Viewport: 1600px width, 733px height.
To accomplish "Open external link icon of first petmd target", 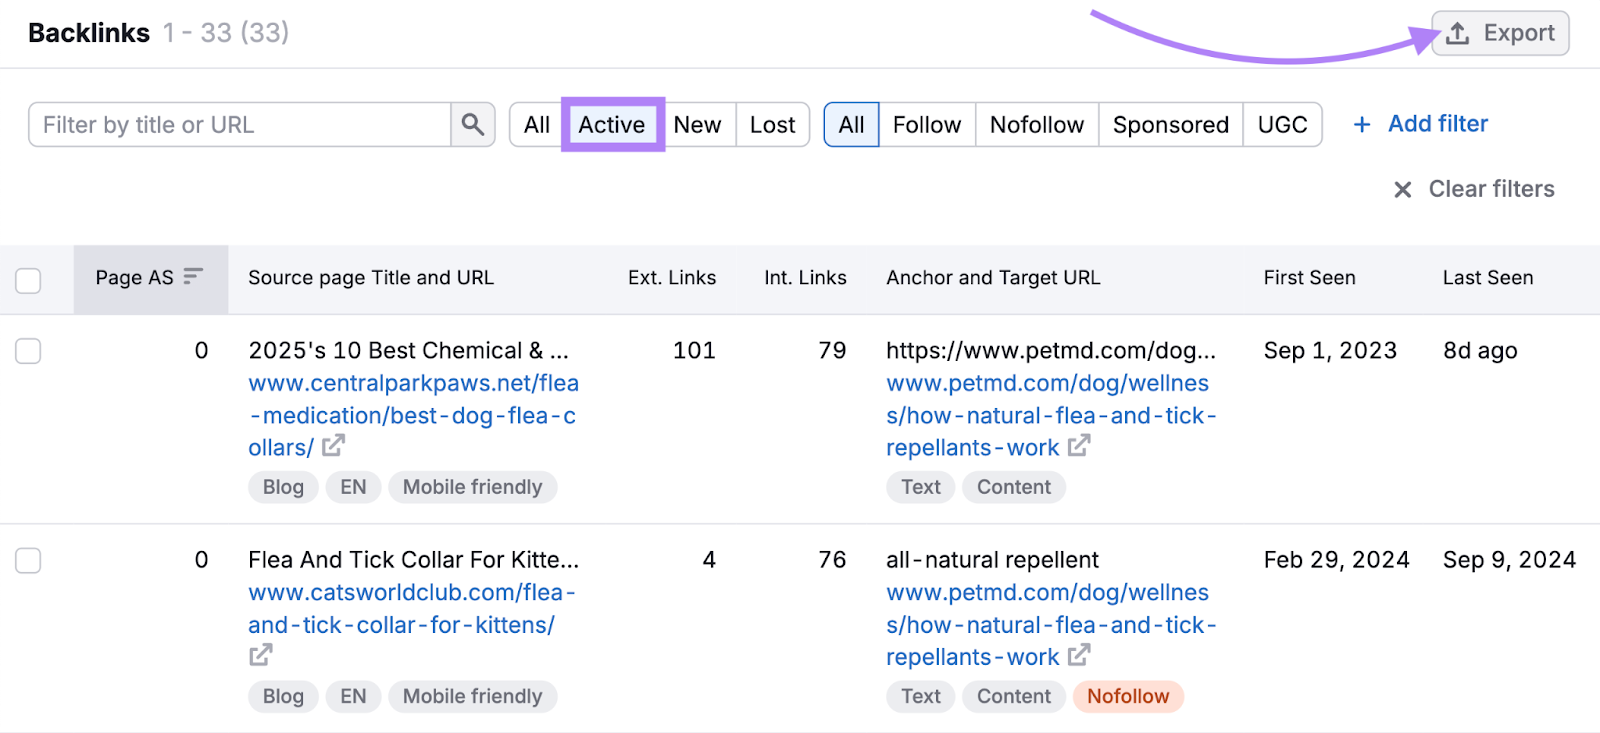I will [1078, 446].
